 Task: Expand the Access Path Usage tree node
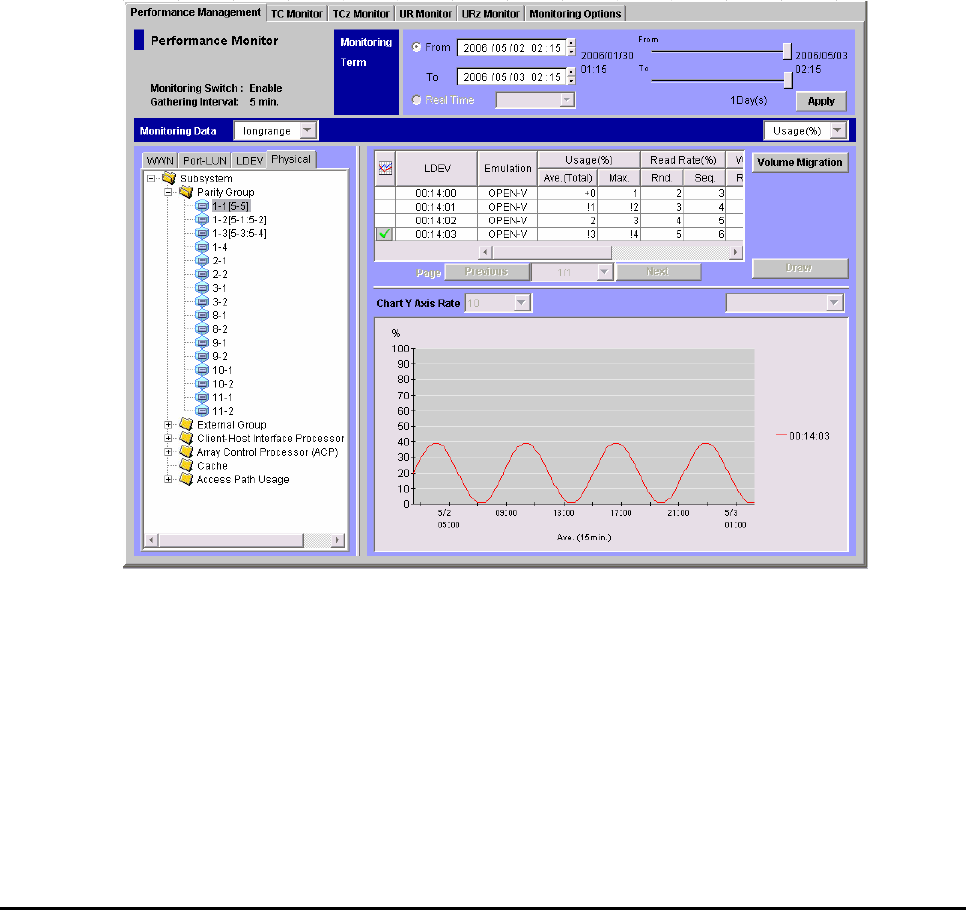(169, 480)
